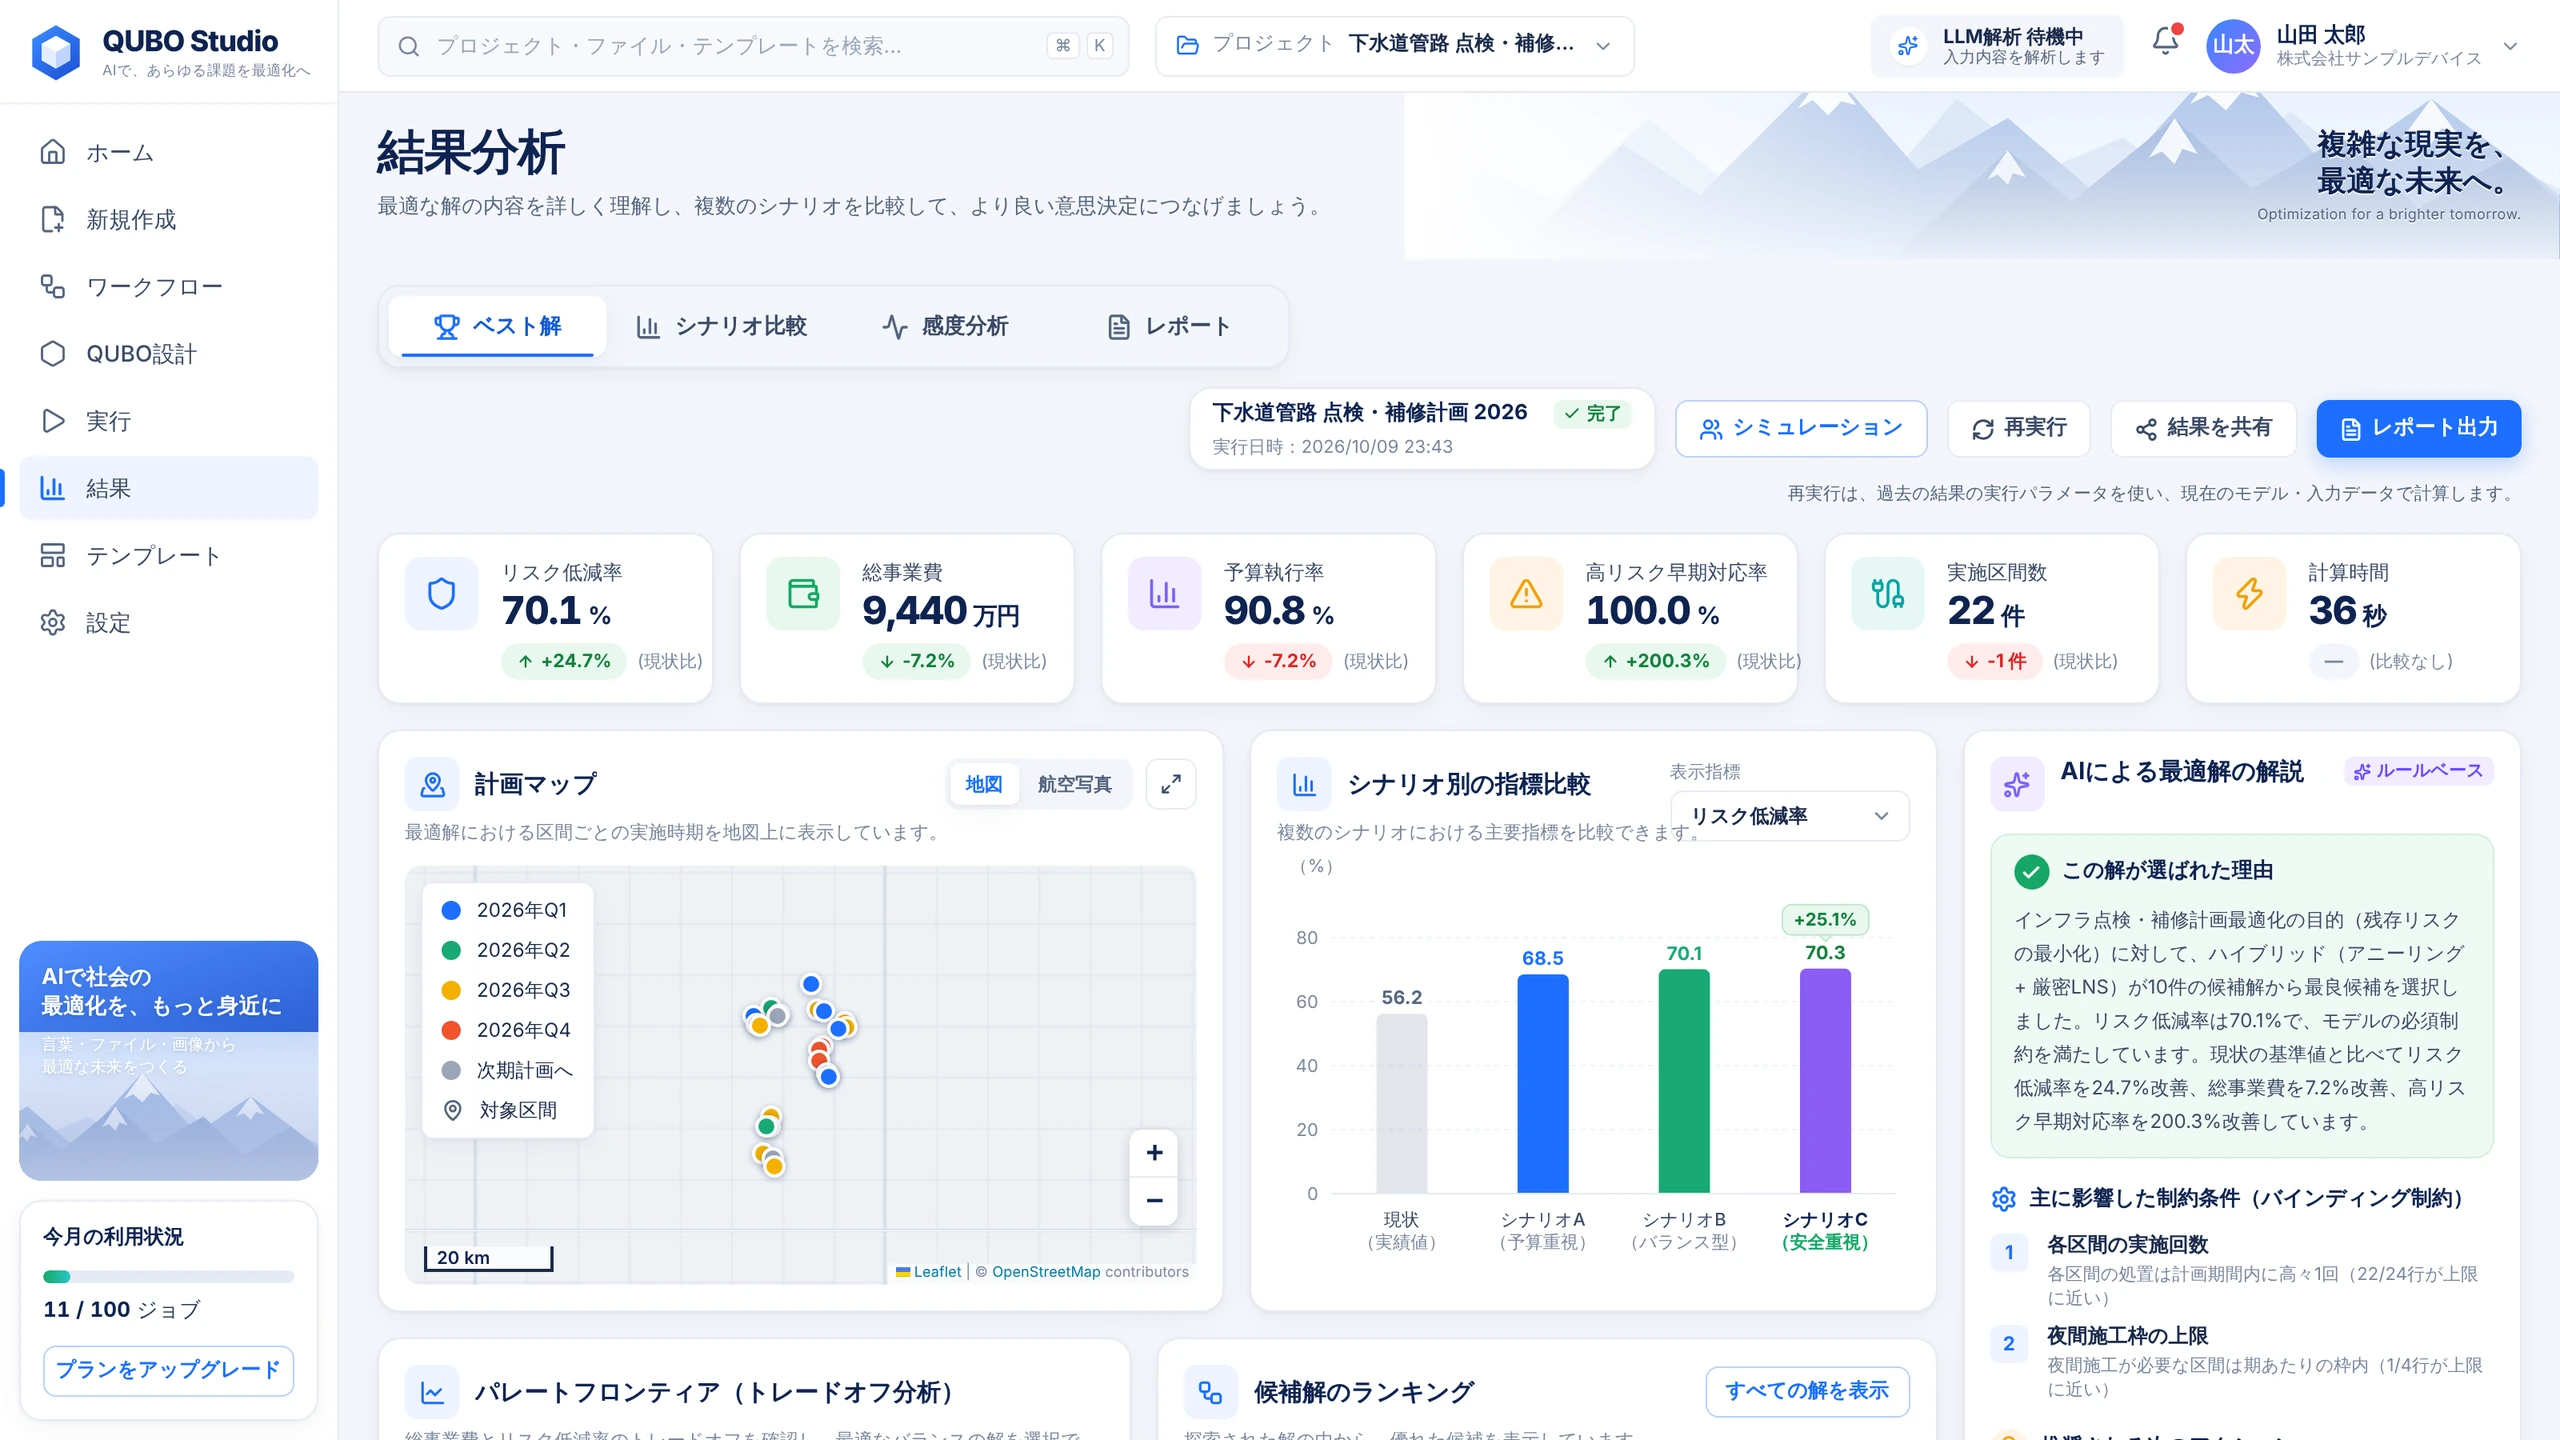This screenshot has height=1440, width=2560.
Task: Click the 次期計画へ legend entry
Action: [508, 1070]
